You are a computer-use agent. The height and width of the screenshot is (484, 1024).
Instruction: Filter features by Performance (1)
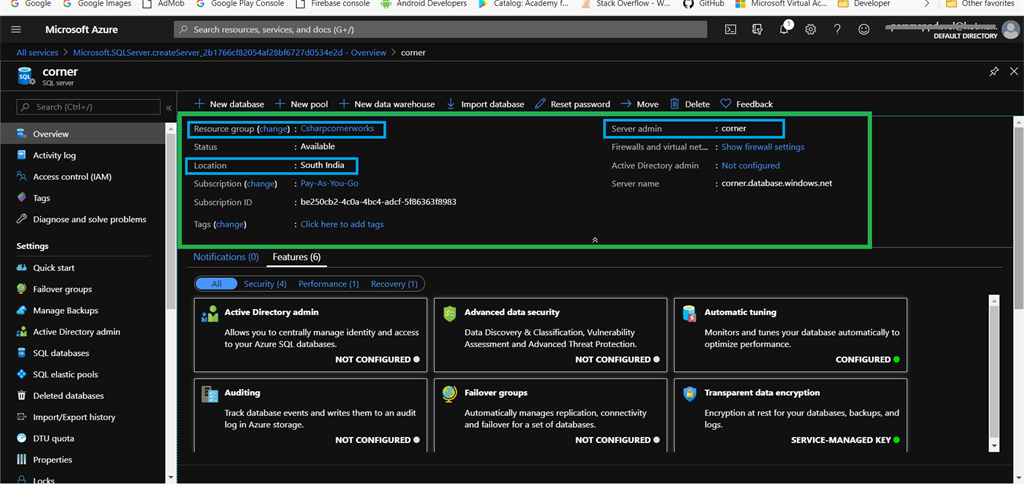tap(328, 284)
